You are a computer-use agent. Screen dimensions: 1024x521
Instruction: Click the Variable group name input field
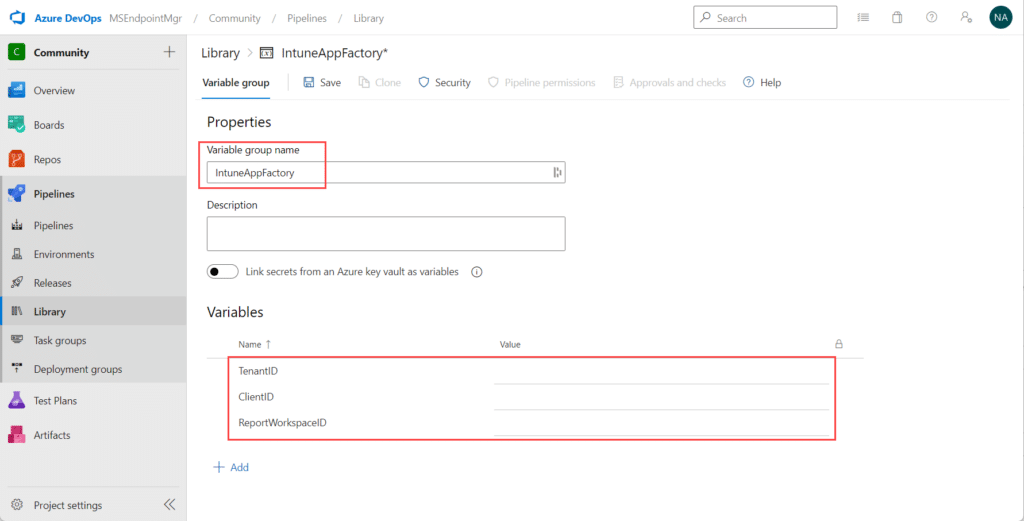(386, 172)
